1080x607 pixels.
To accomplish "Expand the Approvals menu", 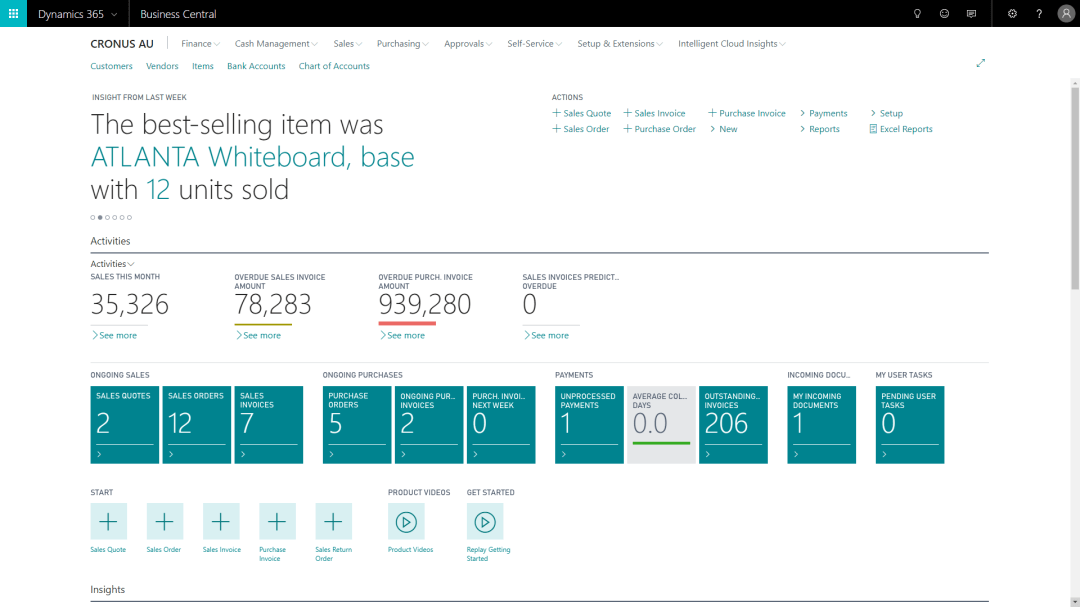I will pyautogui.click(x=468, y=43).
